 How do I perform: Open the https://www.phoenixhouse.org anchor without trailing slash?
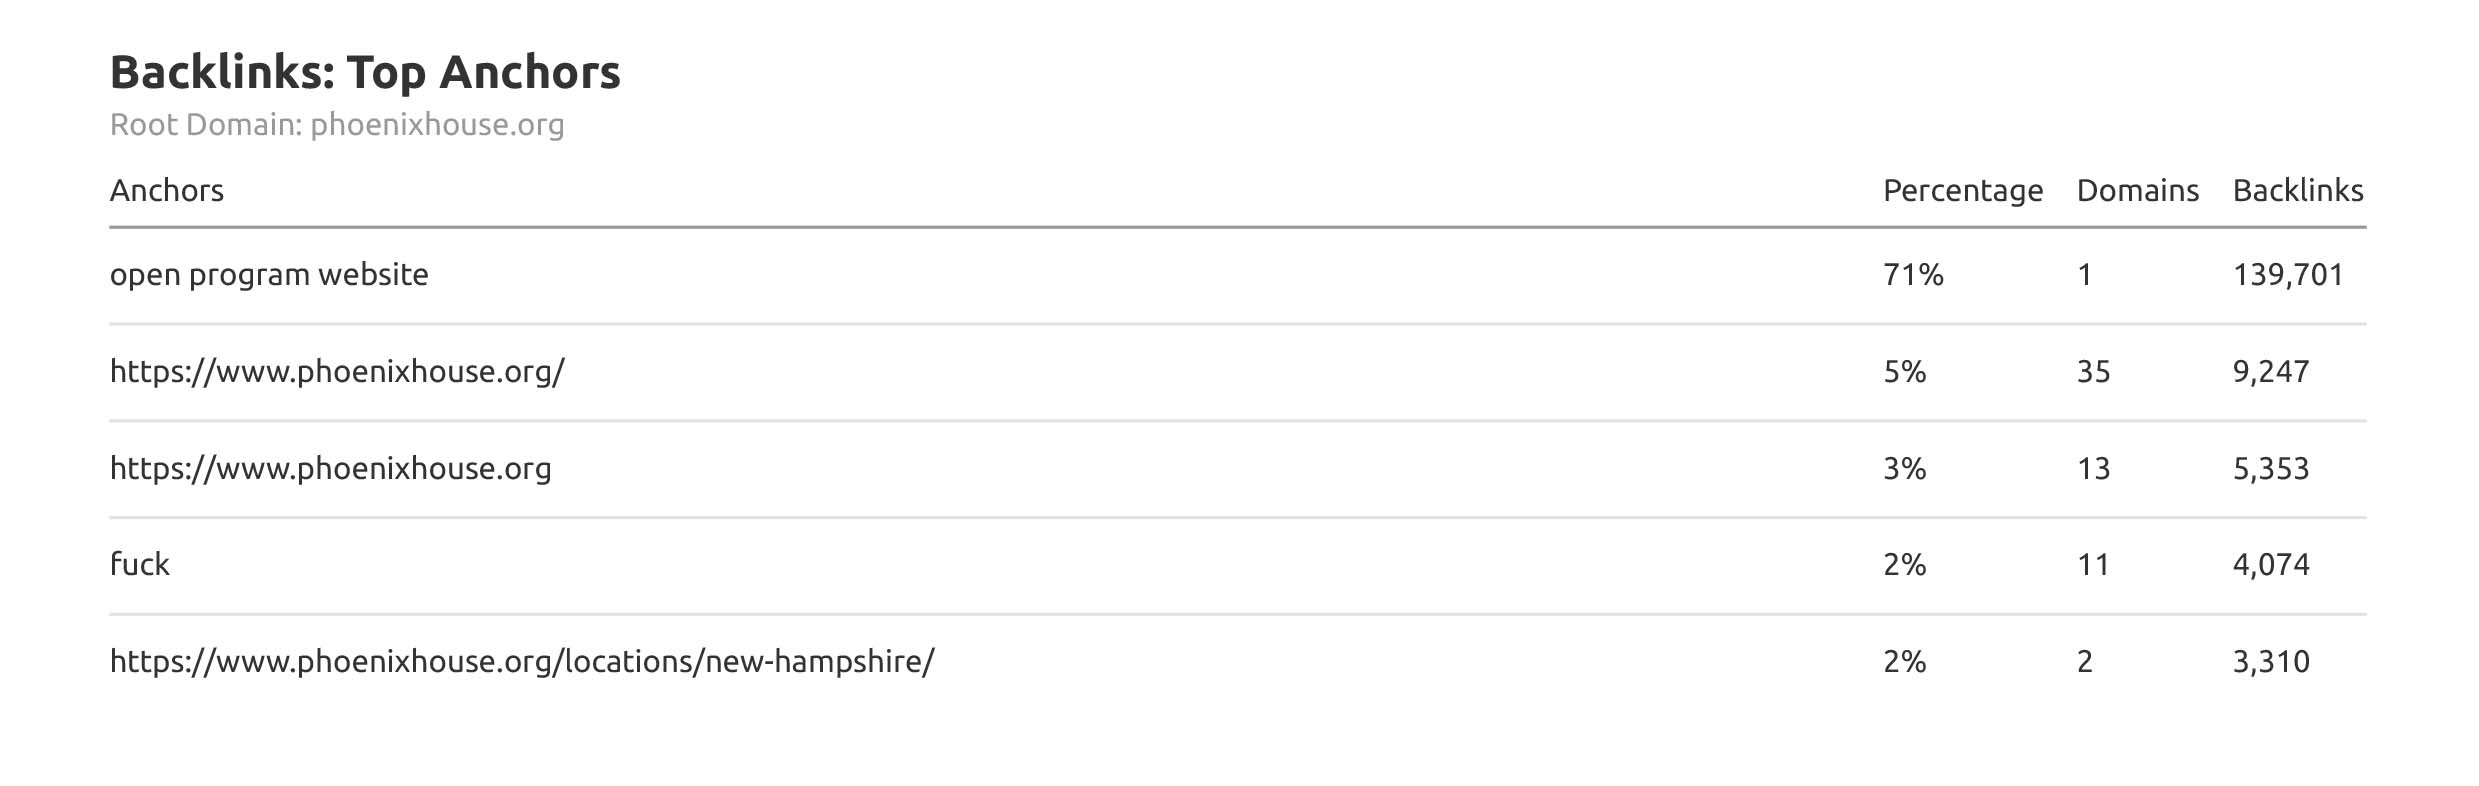[330, 469]
